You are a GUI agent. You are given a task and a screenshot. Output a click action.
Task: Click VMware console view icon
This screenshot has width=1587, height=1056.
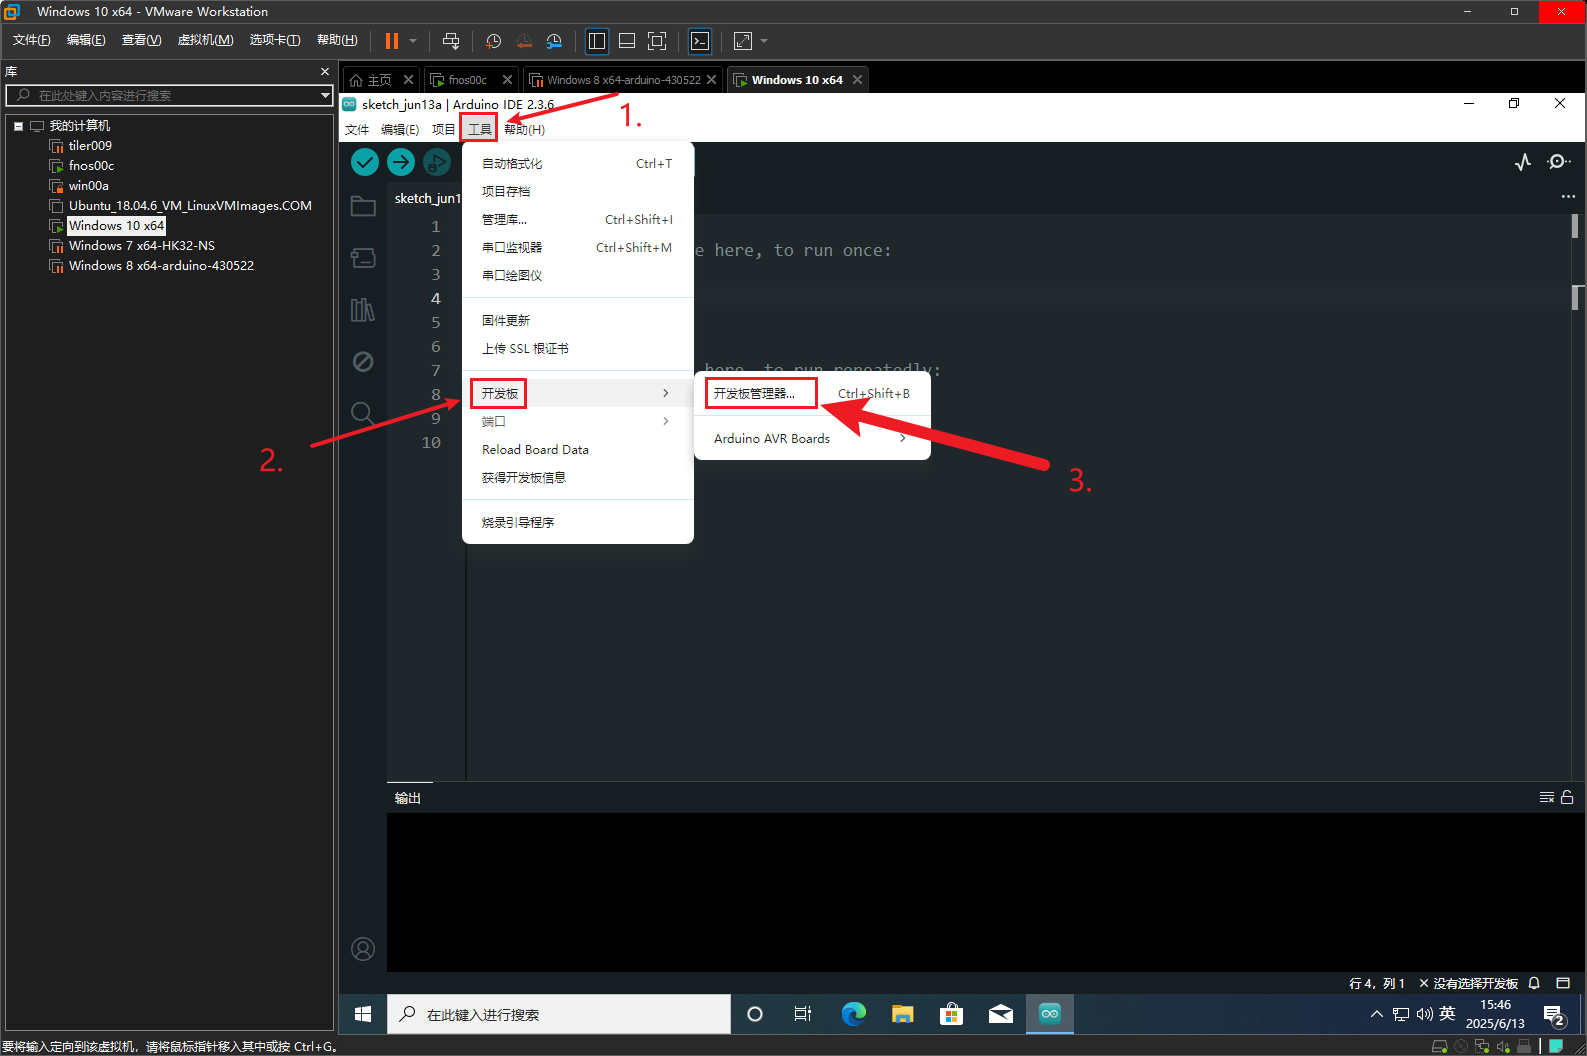coord(700,41)
